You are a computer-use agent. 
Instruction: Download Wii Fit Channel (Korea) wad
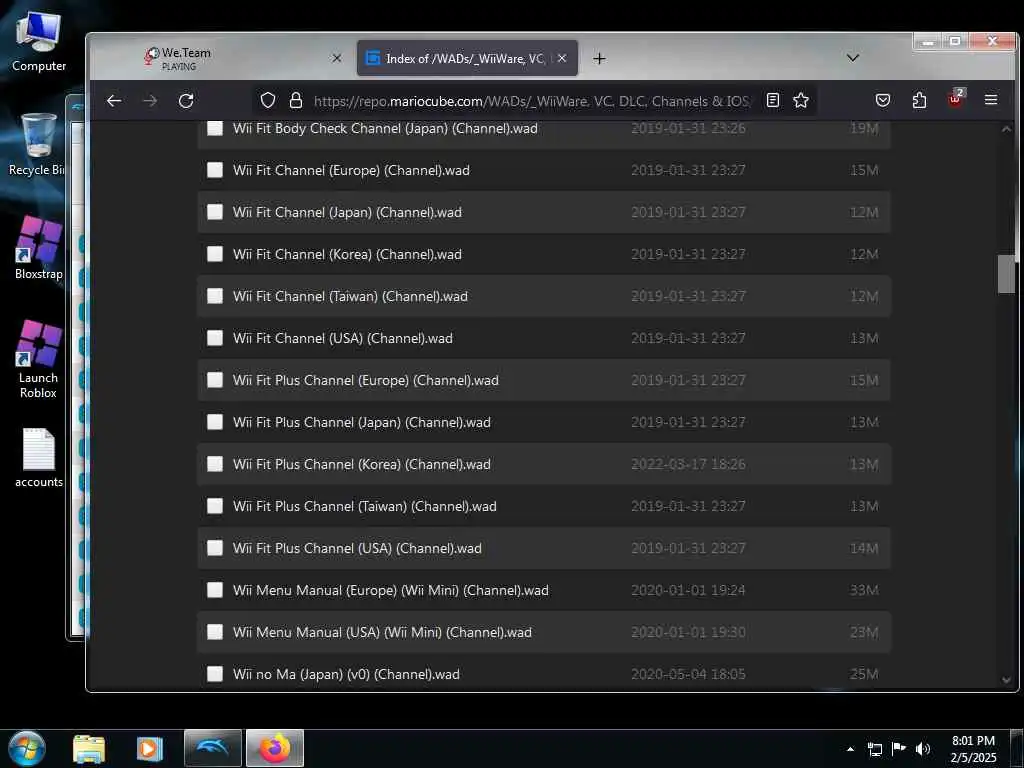point(347,254)
